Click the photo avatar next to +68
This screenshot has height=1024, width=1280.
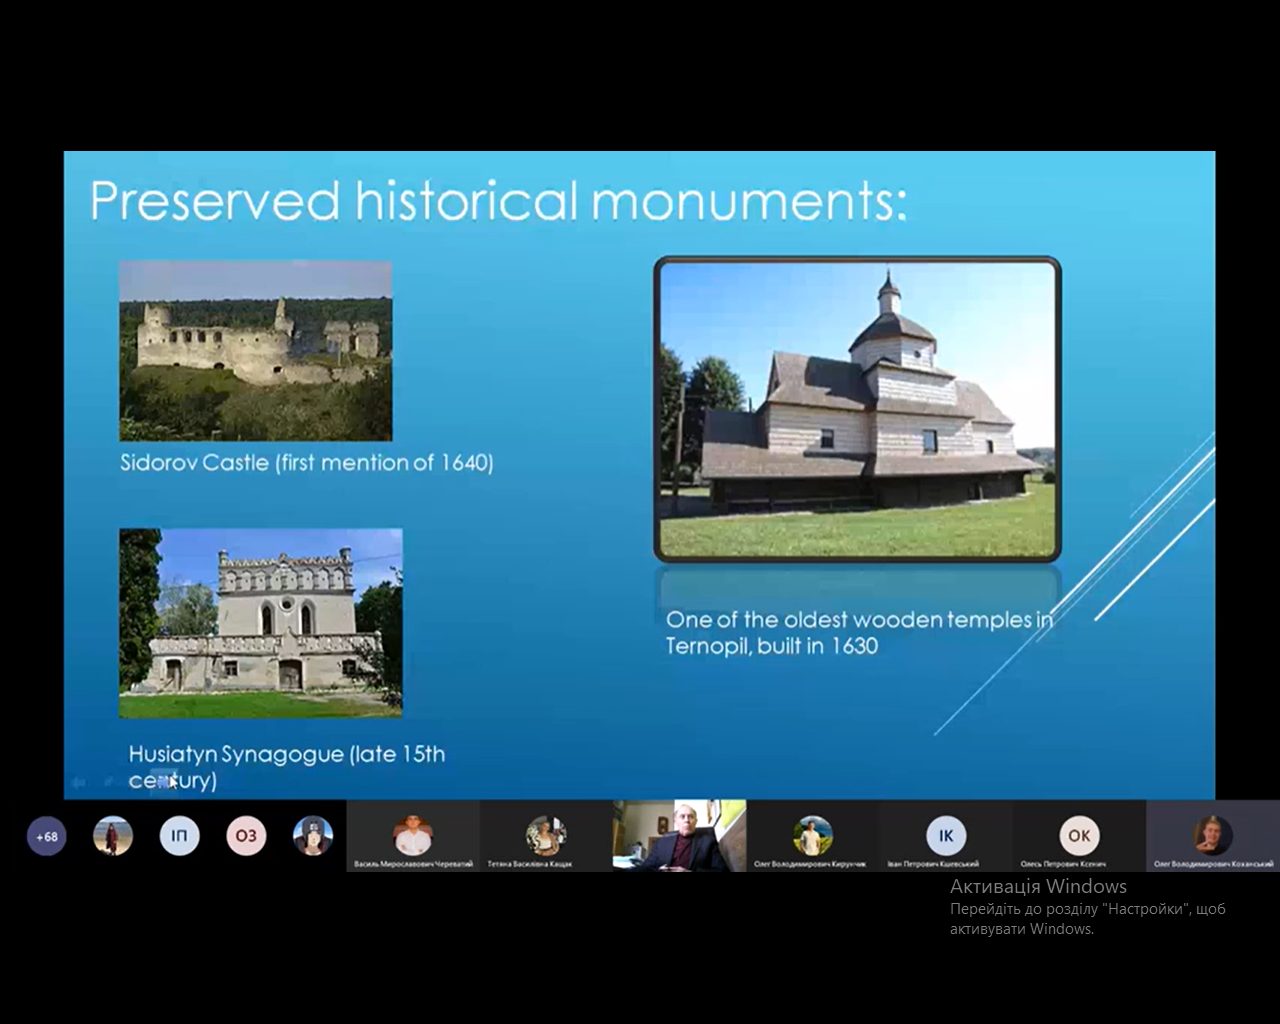113,836
